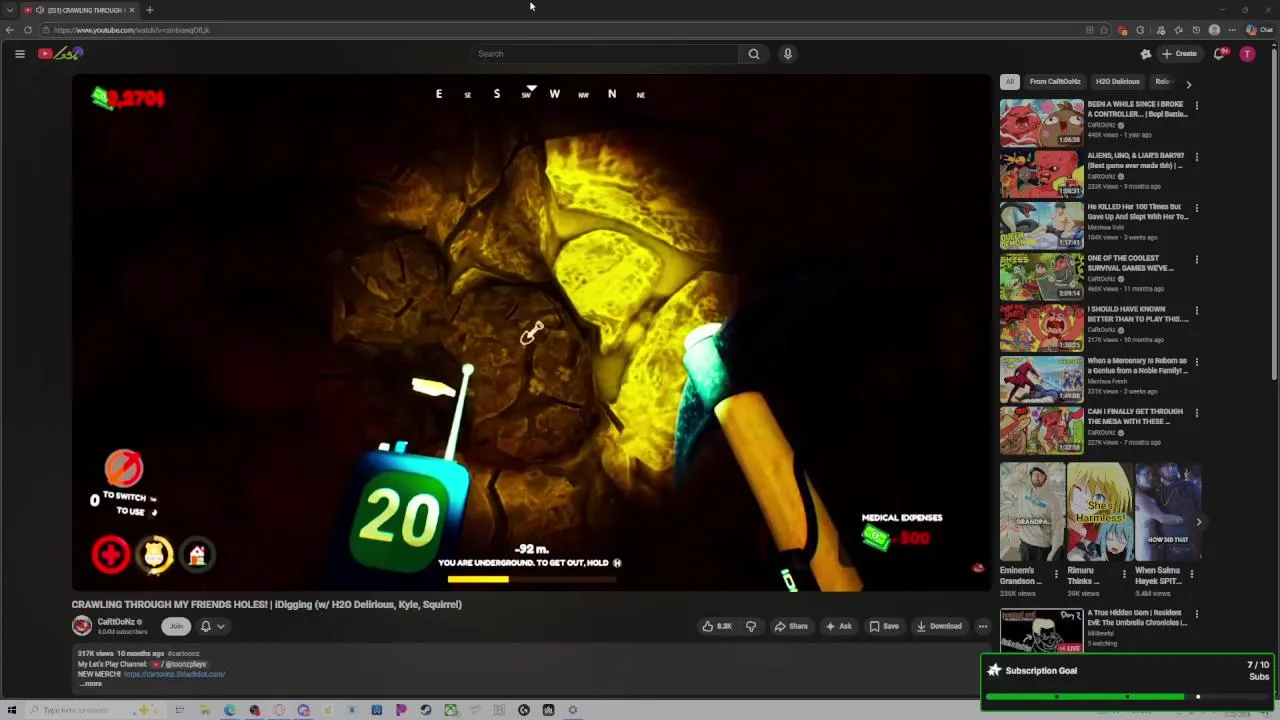The image size is (1280, 720).
Task: Open options menu for He KILLED Her video
Action: (x=1196, y=208)
